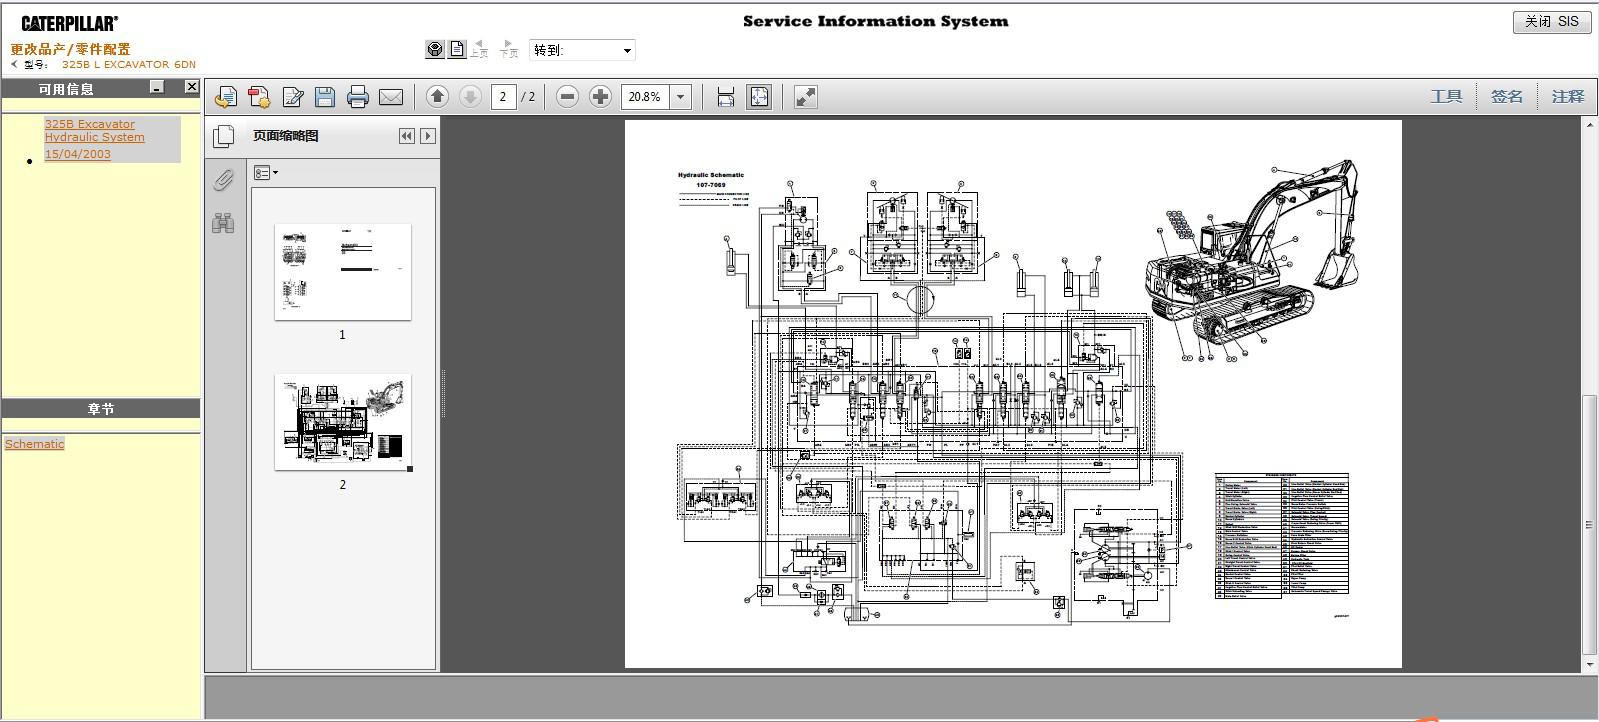The width and height of the screenshot is (1599, 722).
Task: Email the document via envelope icon
Action: pyautogui.click(x=391, y=97)
